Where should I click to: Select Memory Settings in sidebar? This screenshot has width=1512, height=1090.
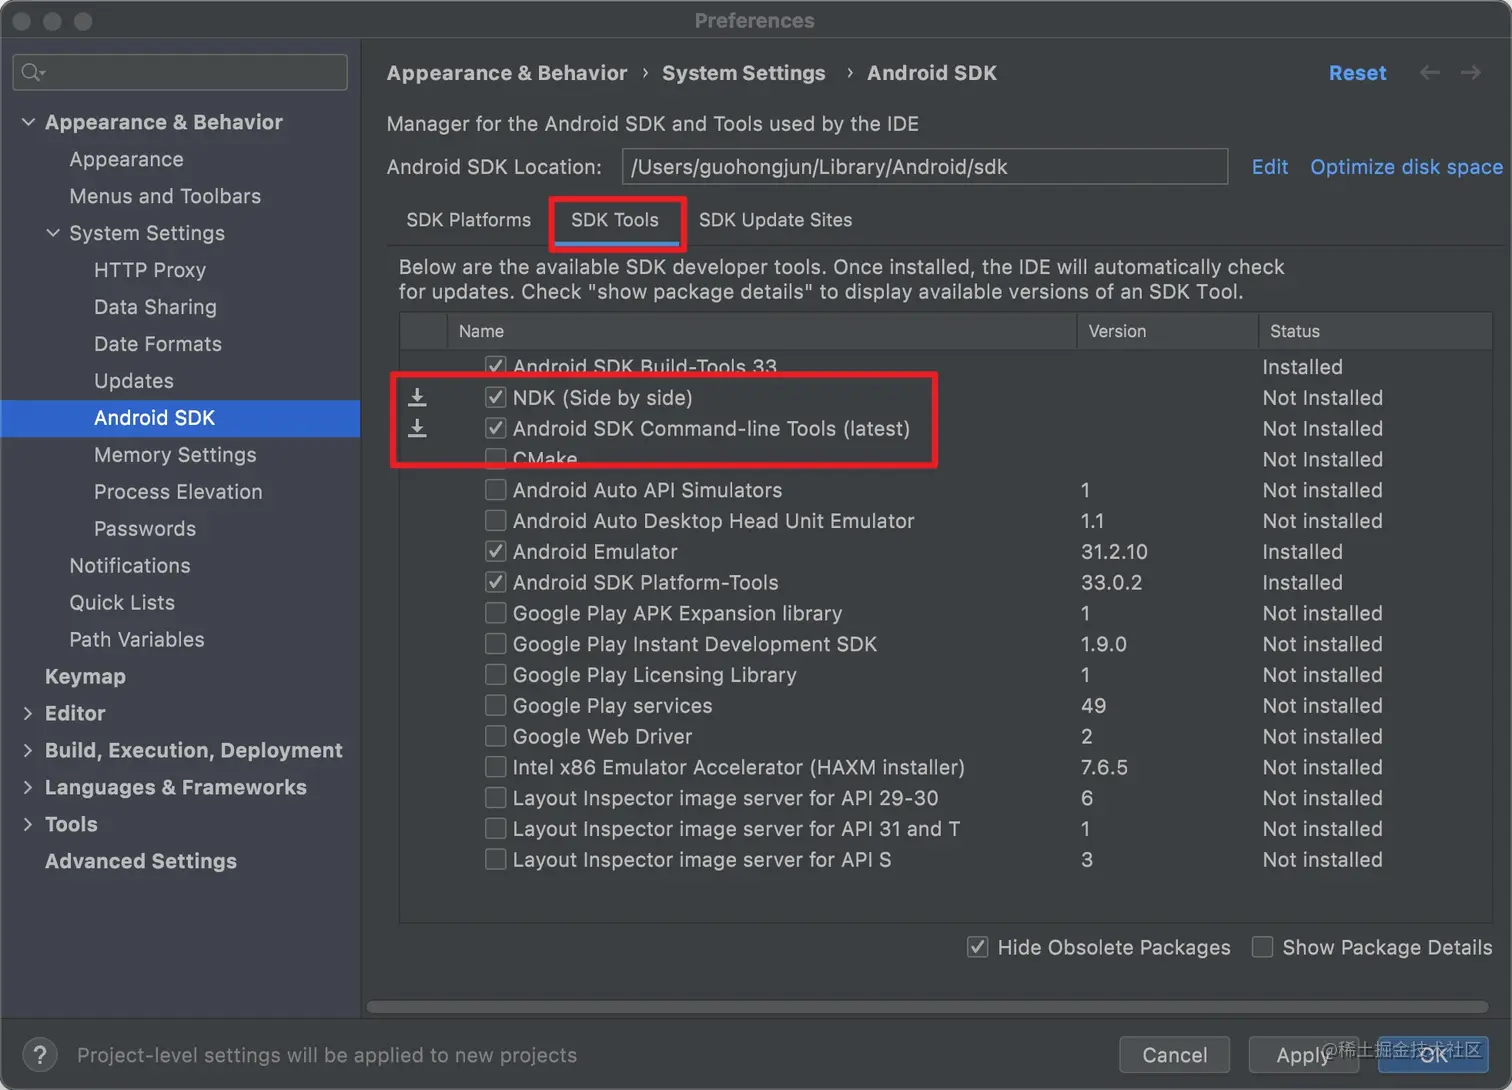pos(175,455)
